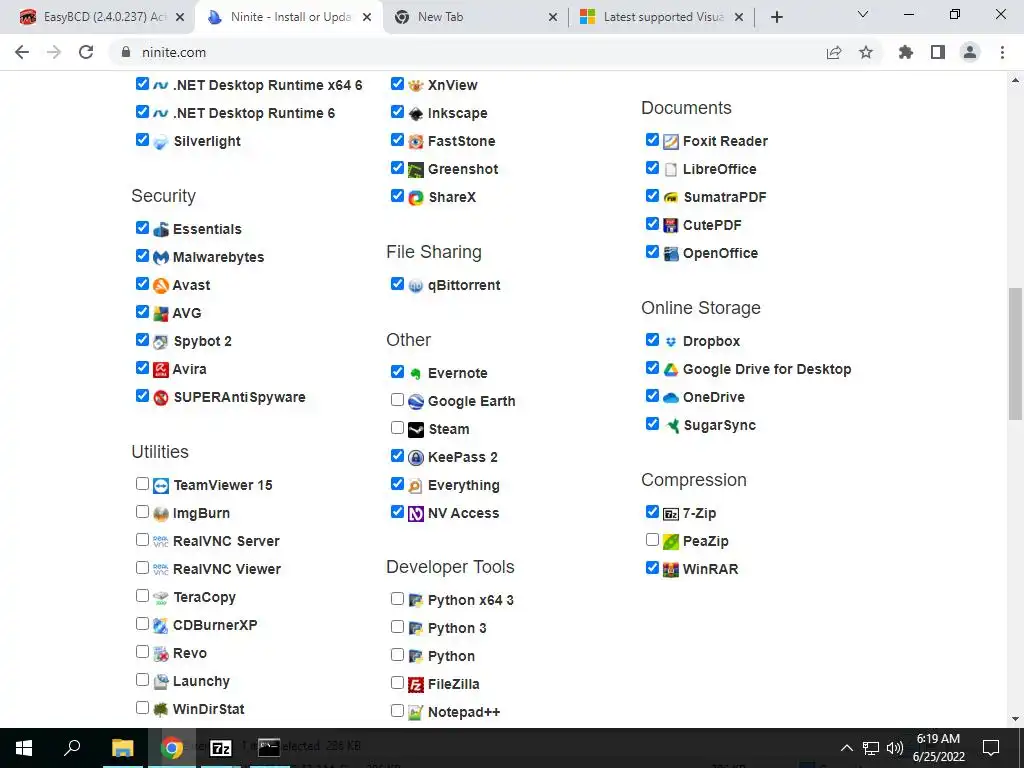
Task: Switch to Latest supported Visual tab
Action: pos(662,17)
